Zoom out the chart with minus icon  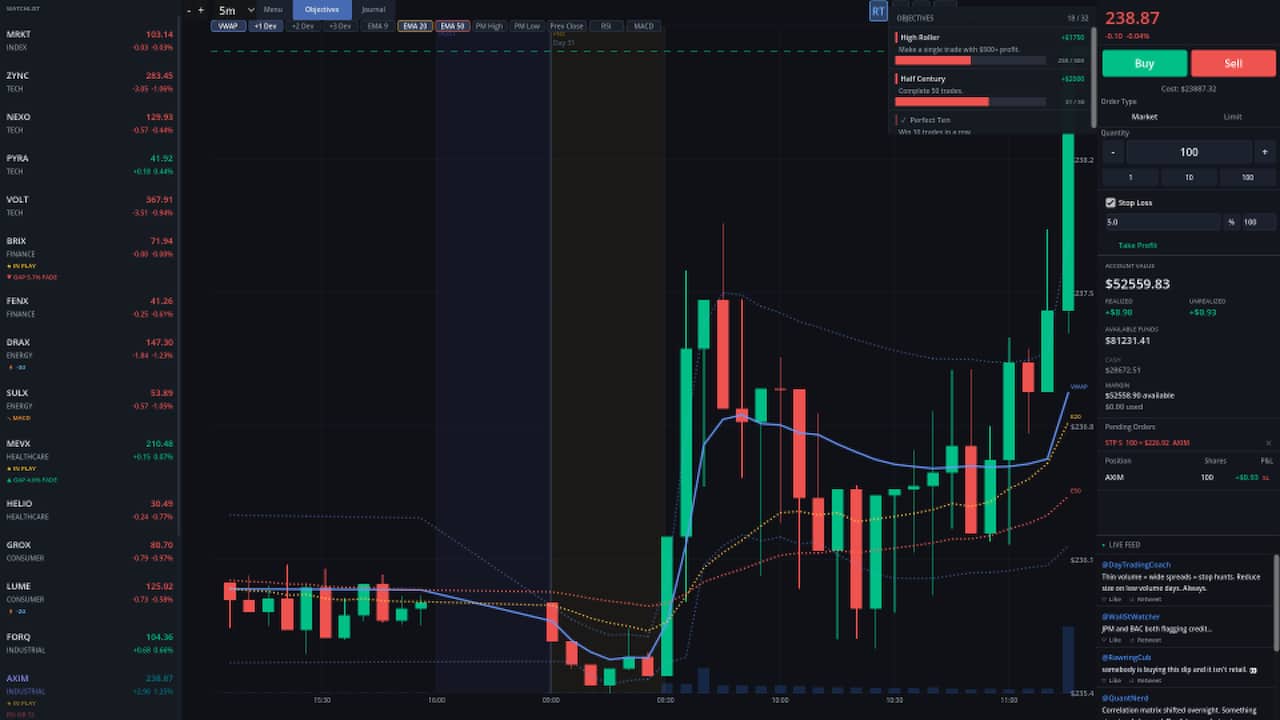tap(189, 10)
